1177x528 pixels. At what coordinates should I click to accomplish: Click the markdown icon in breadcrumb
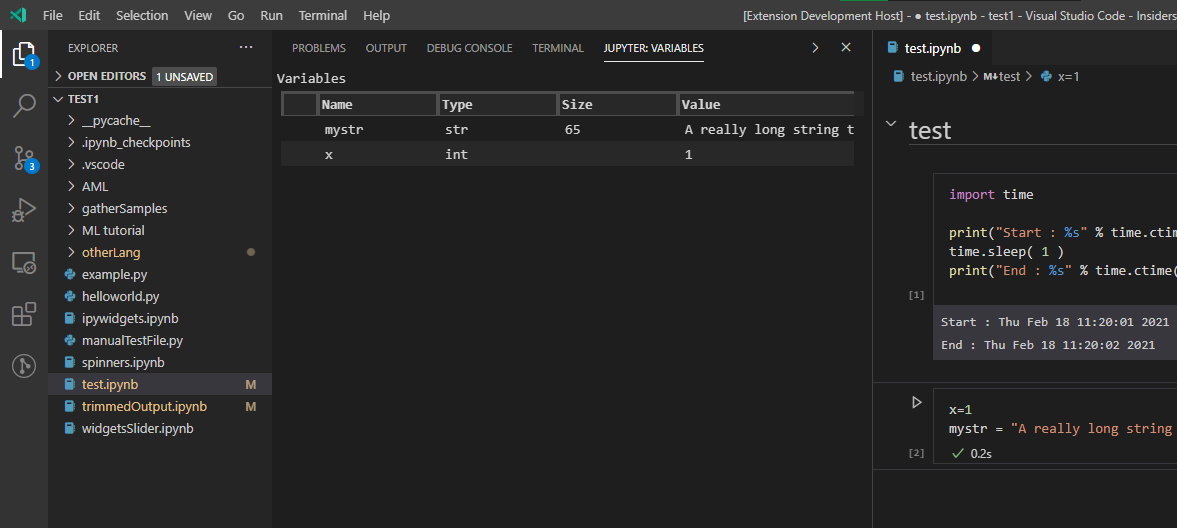click(x=989, y=76)
